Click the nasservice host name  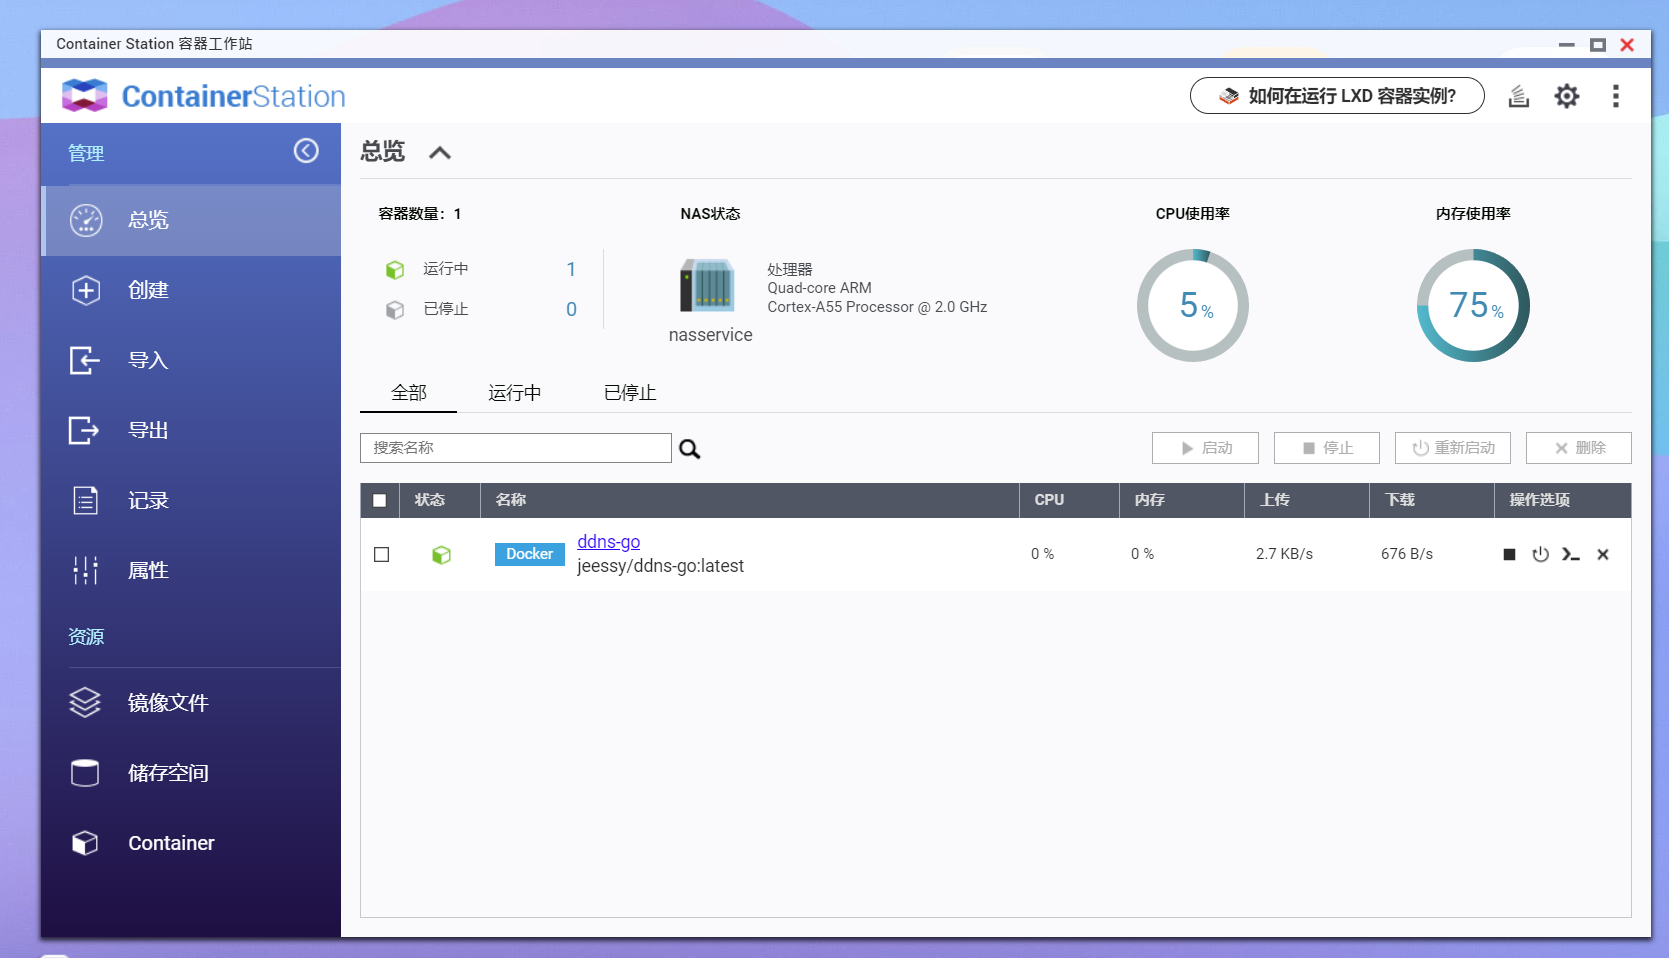710,335
